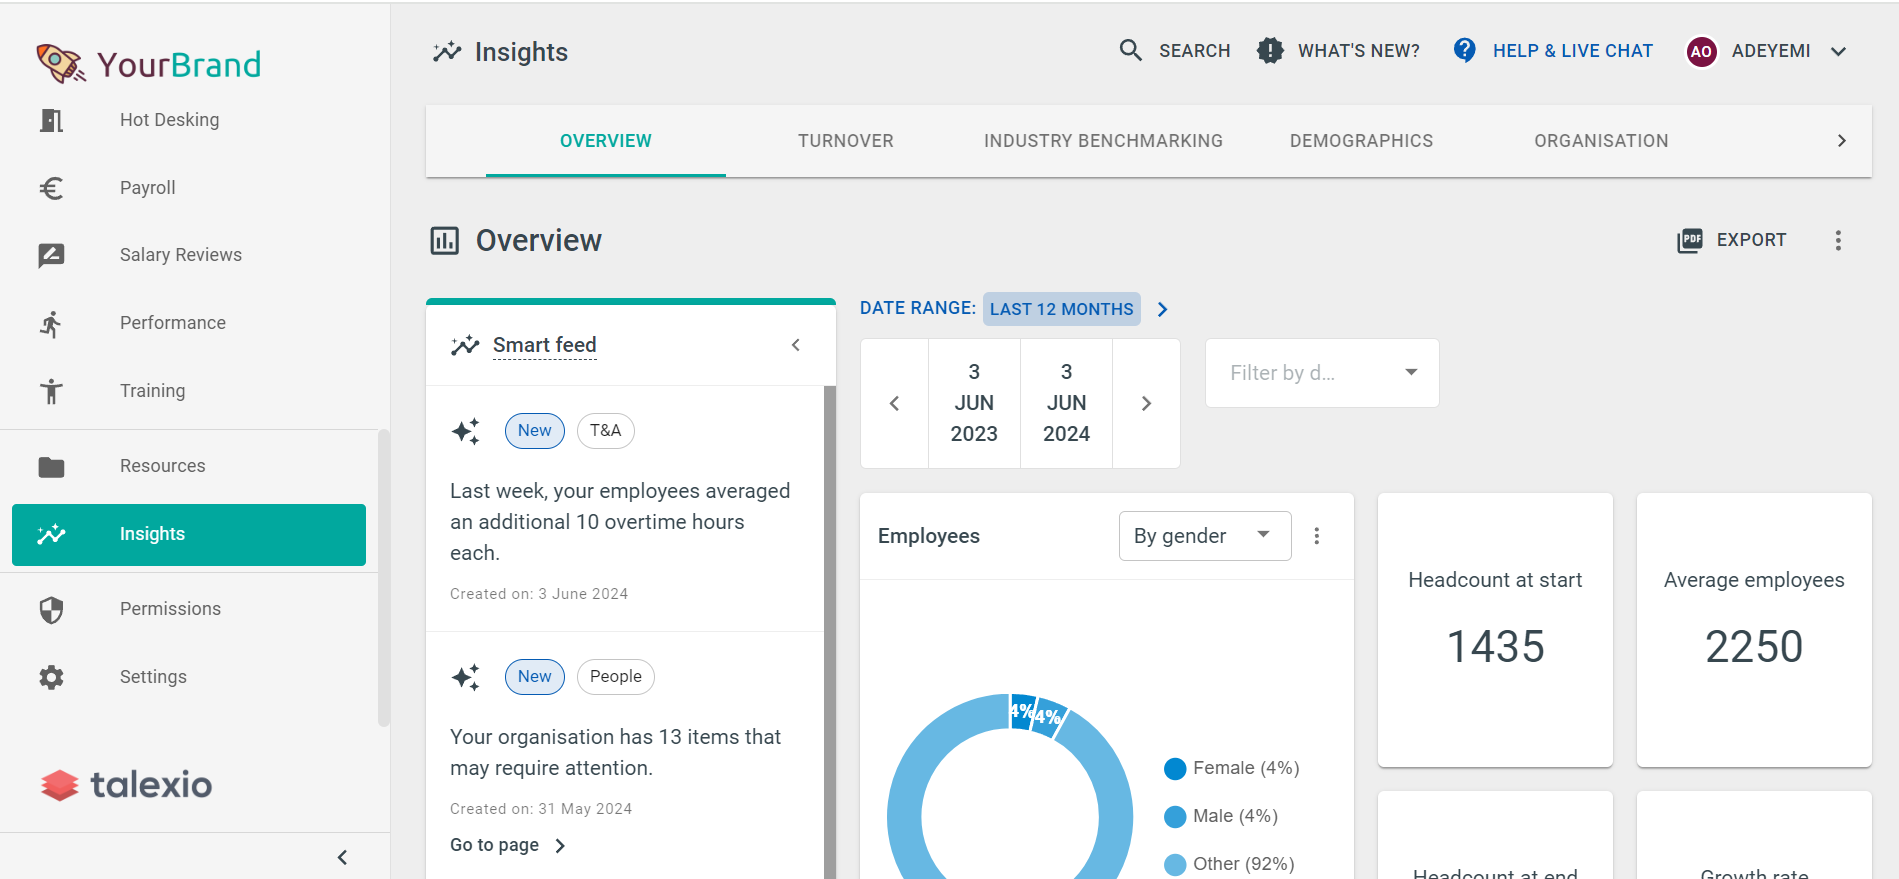
Task: Click the Headcount at start card
Action: point(1495,630)
